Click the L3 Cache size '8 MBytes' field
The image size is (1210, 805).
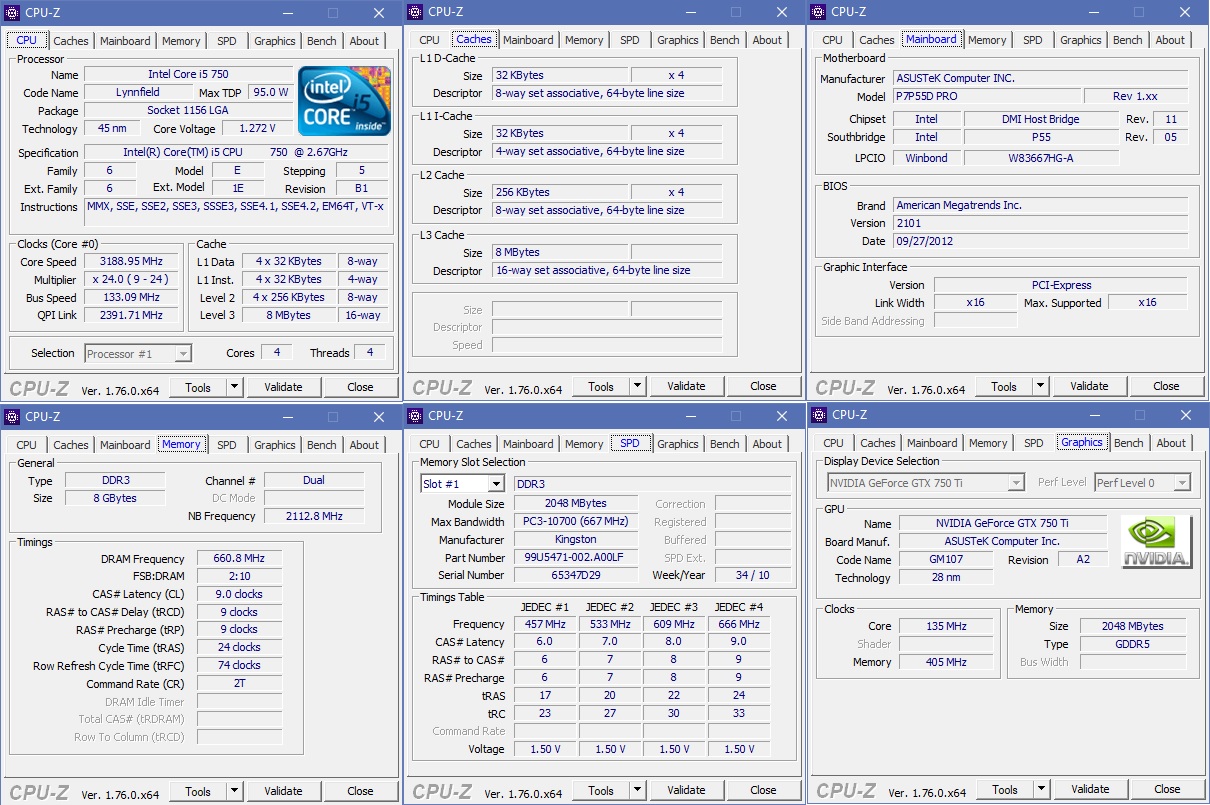click(560, 253)
